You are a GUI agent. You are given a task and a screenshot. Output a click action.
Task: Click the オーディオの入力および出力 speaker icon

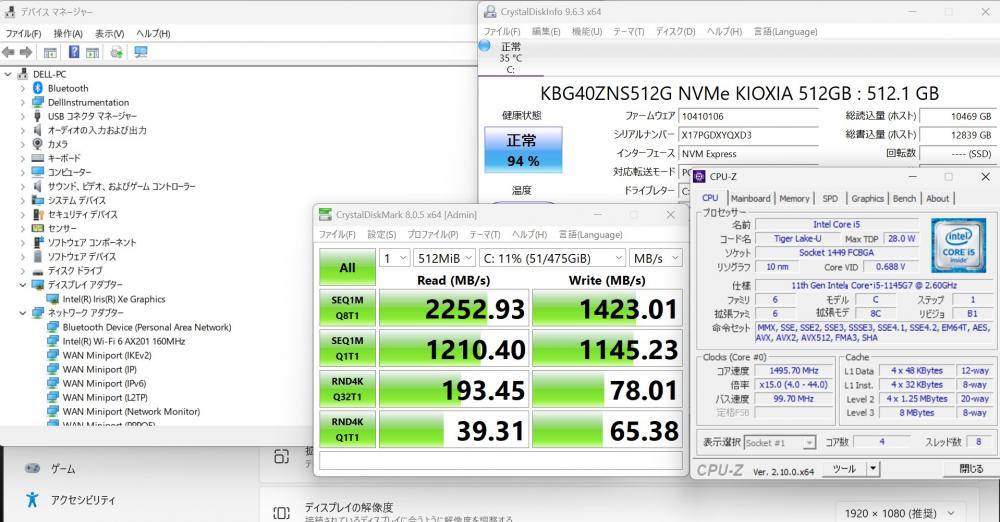click(38, 130)
